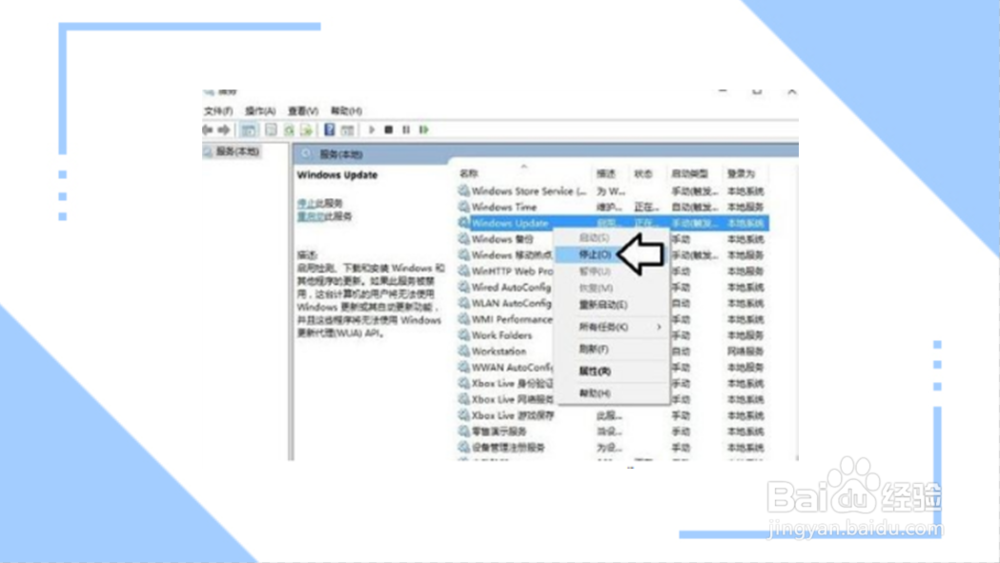1000x563 pixels.
Task: Click the 重启动此服务 link
Action: pos(324,216)
